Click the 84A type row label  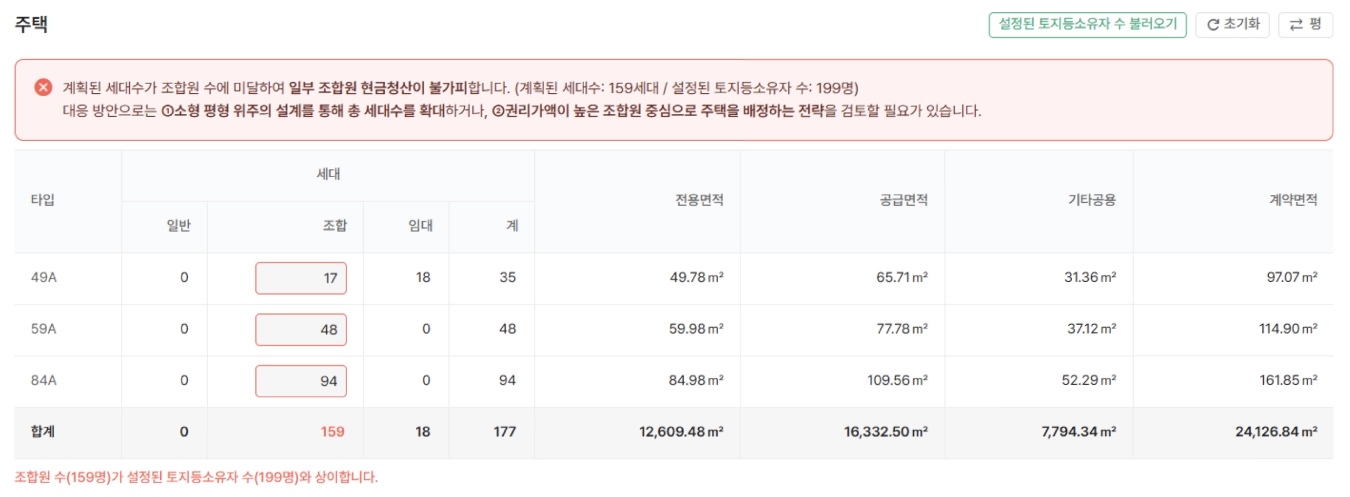pyautogui.click(x=44, y=381)
